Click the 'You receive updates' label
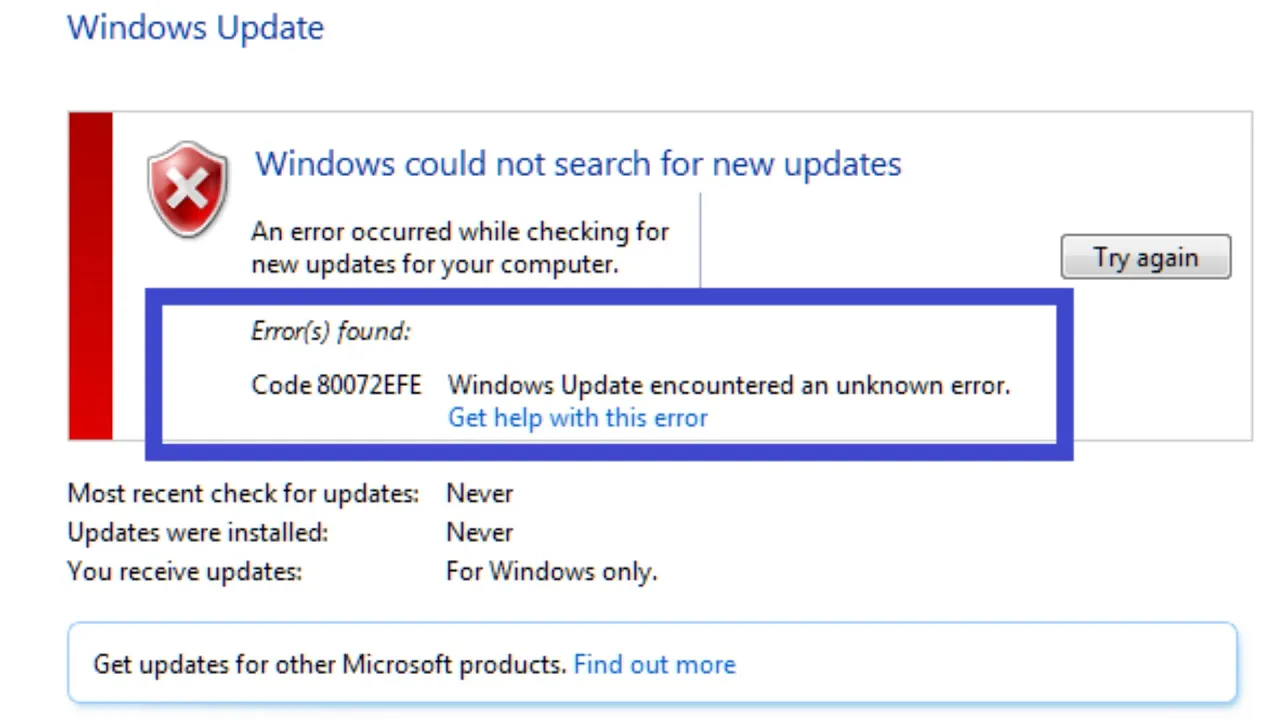Screen dimensions: 1280x720 click(x=184, y=572)
